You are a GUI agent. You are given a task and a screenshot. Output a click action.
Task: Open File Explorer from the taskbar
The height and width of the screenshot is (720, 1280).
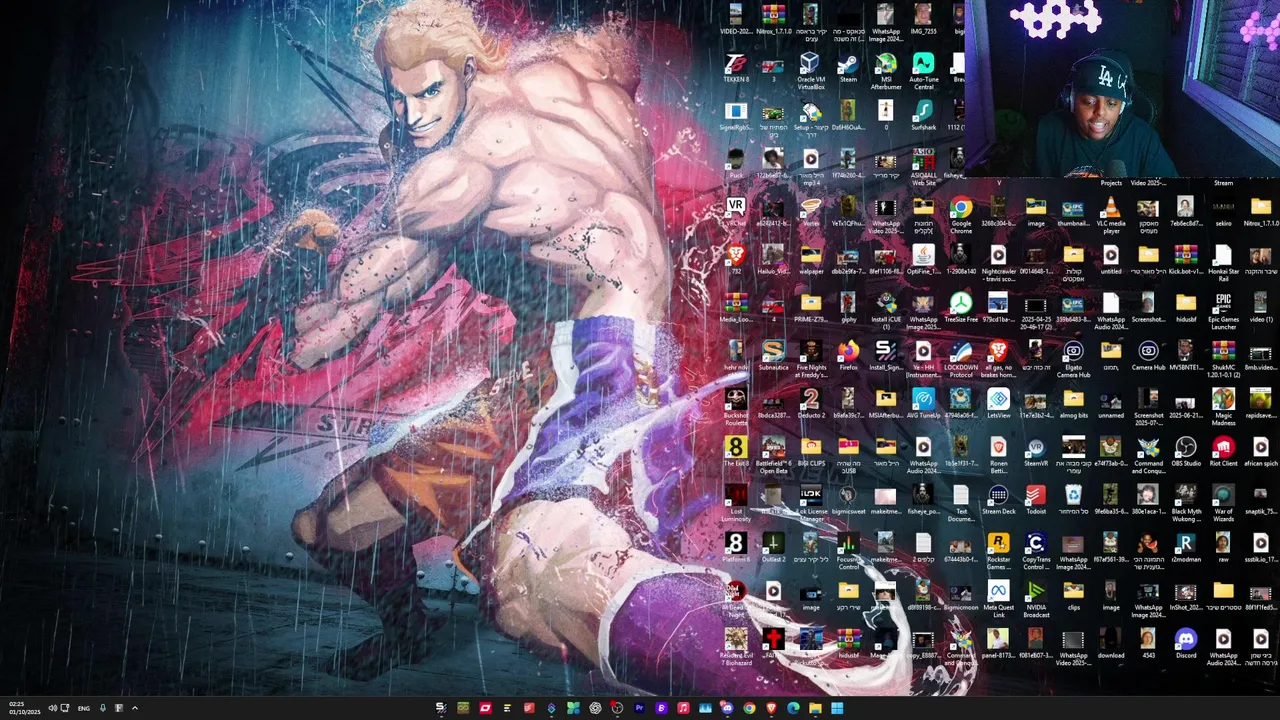(x=815, y=708)
